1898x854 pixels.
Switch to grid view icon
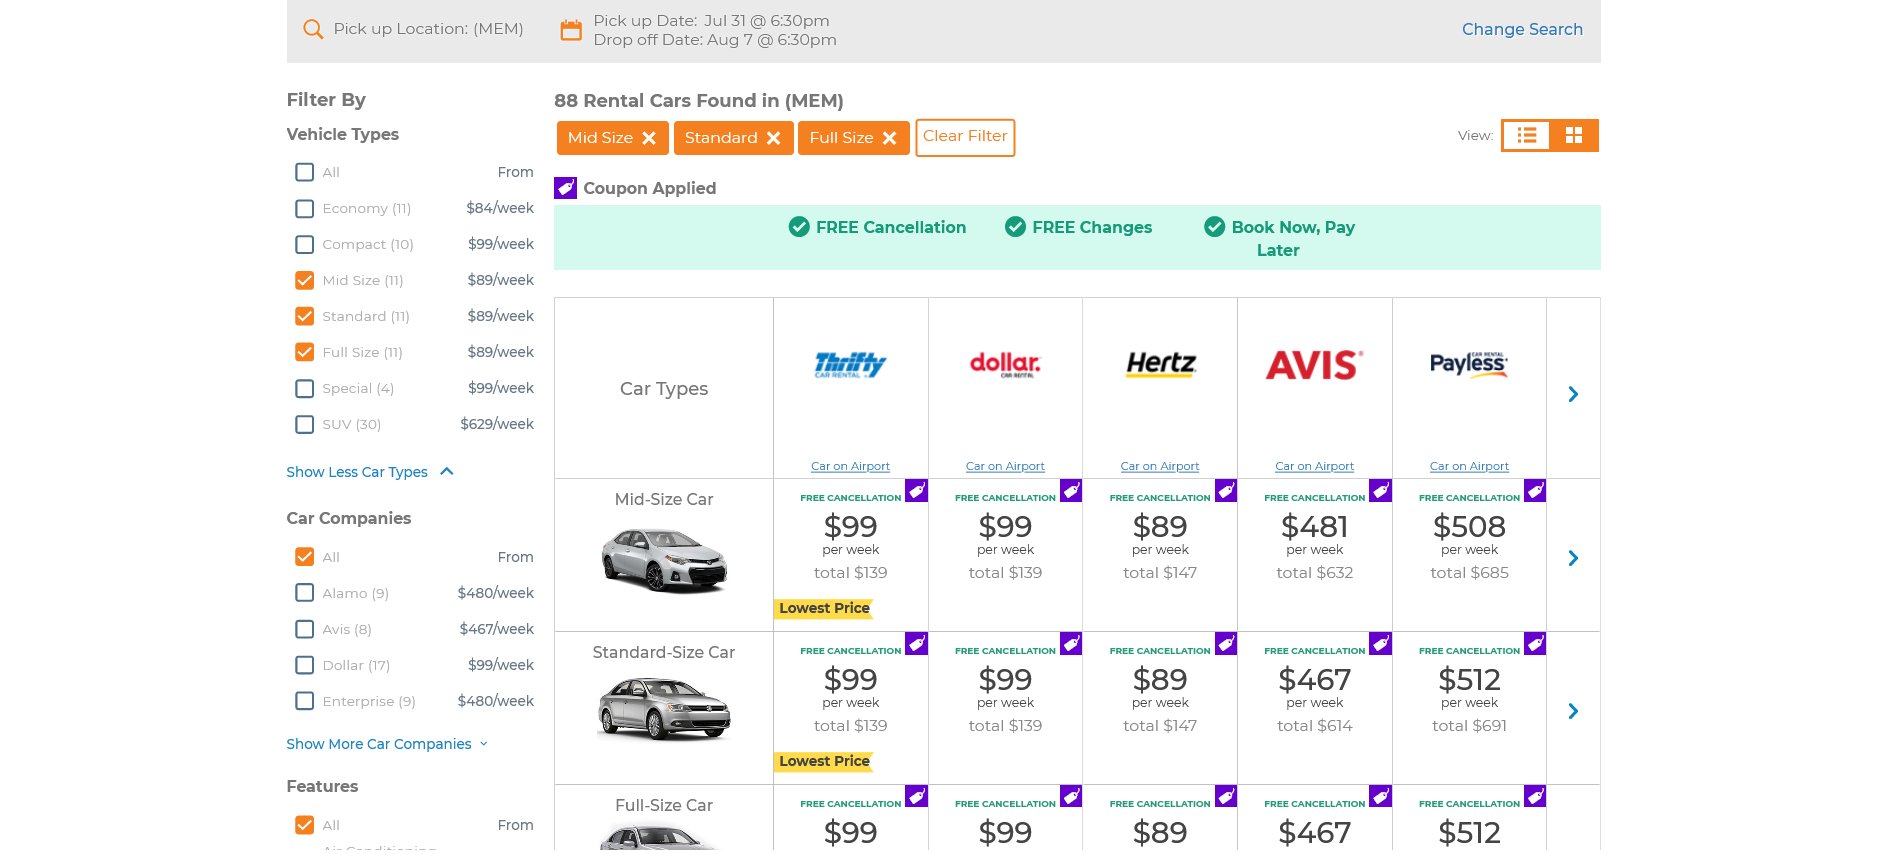pos(1574,135)
